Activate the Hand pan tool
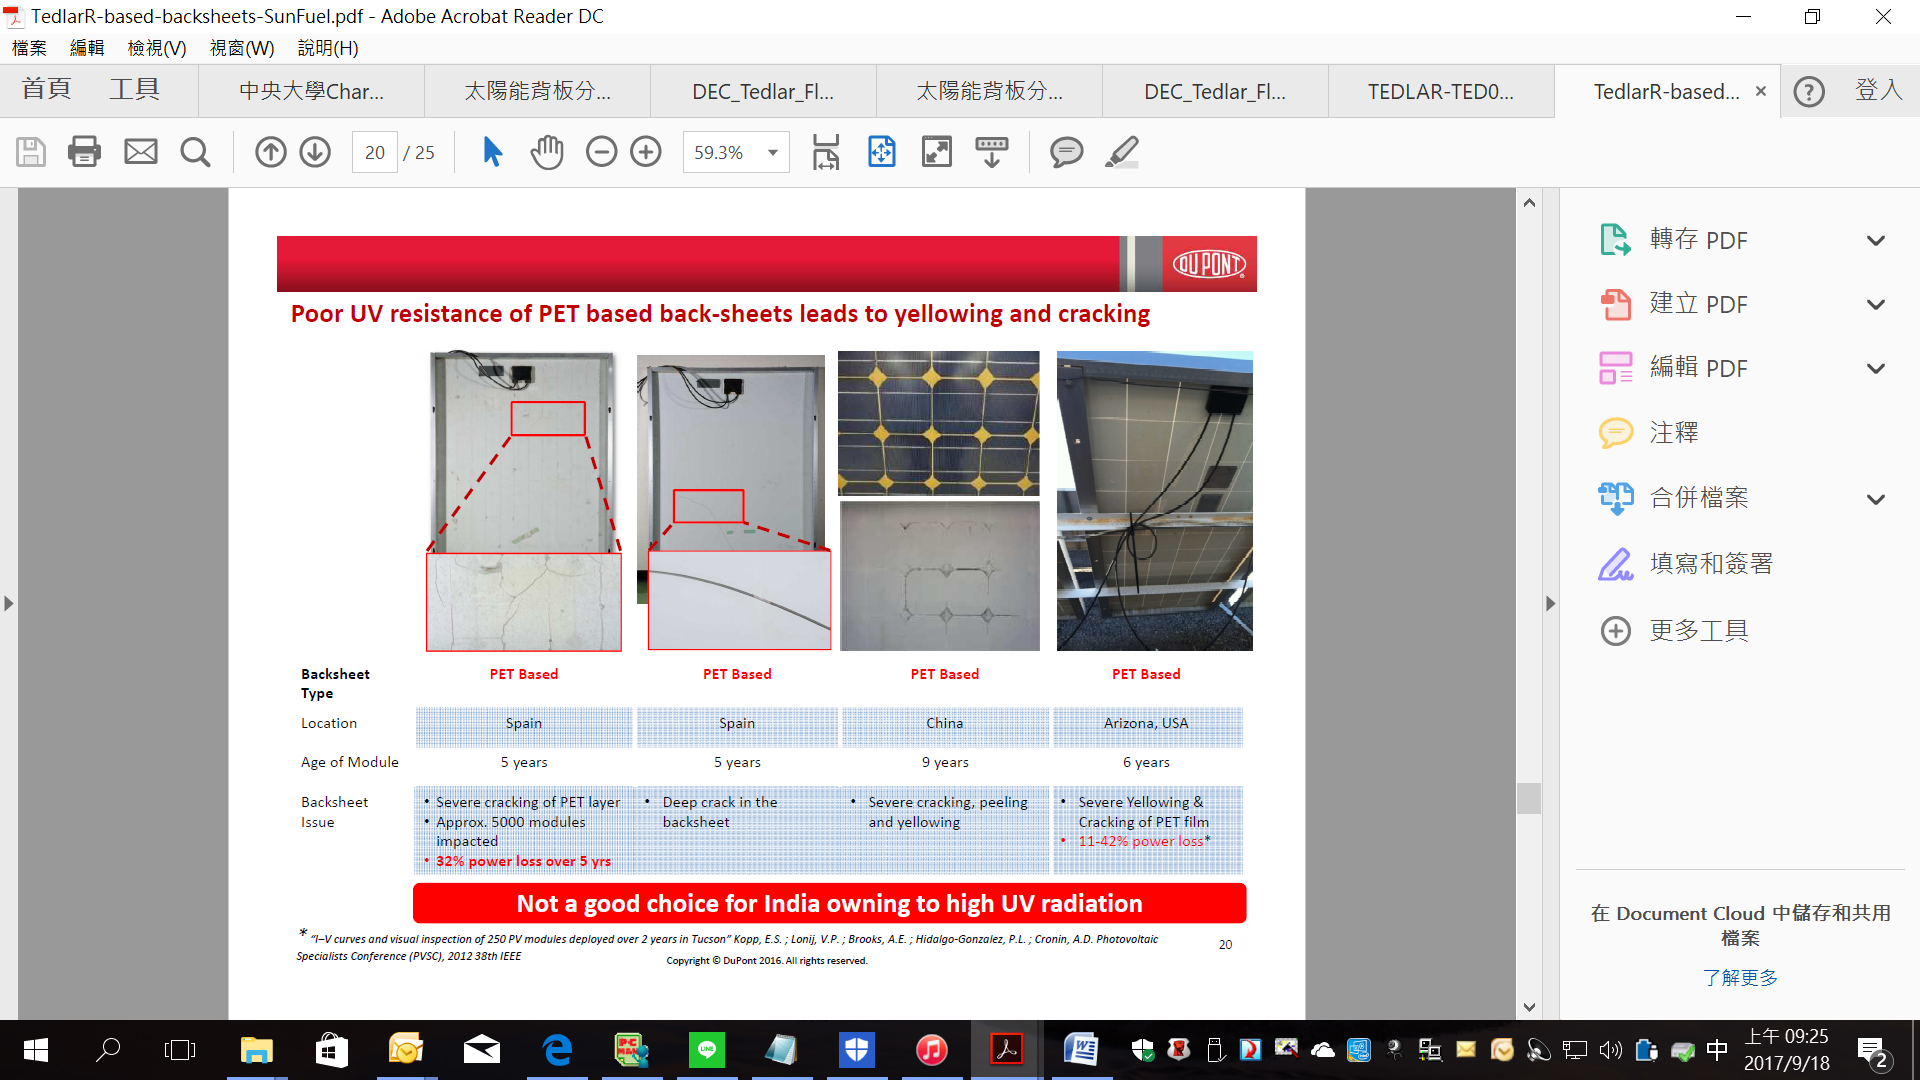The height and width of the screenshot is (1080, 1920). coord(547,152)
